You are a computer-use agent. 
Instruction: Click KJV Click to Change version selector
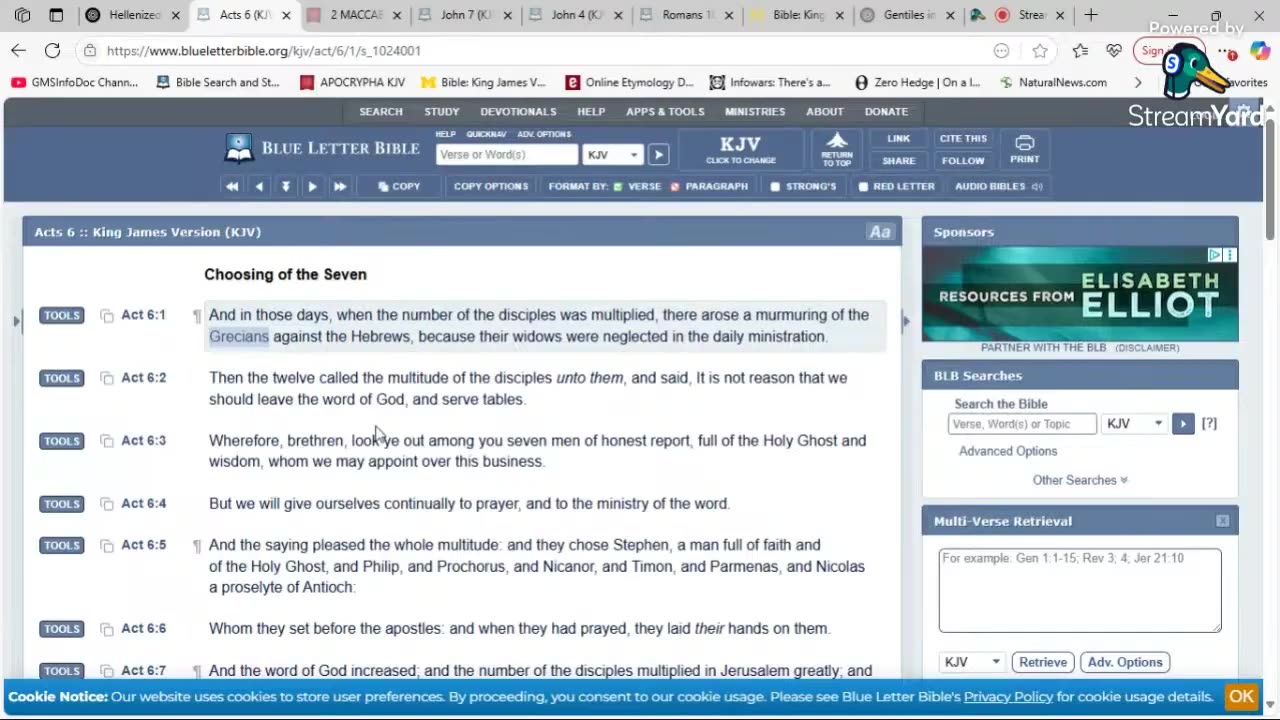(x=741, y=149)
